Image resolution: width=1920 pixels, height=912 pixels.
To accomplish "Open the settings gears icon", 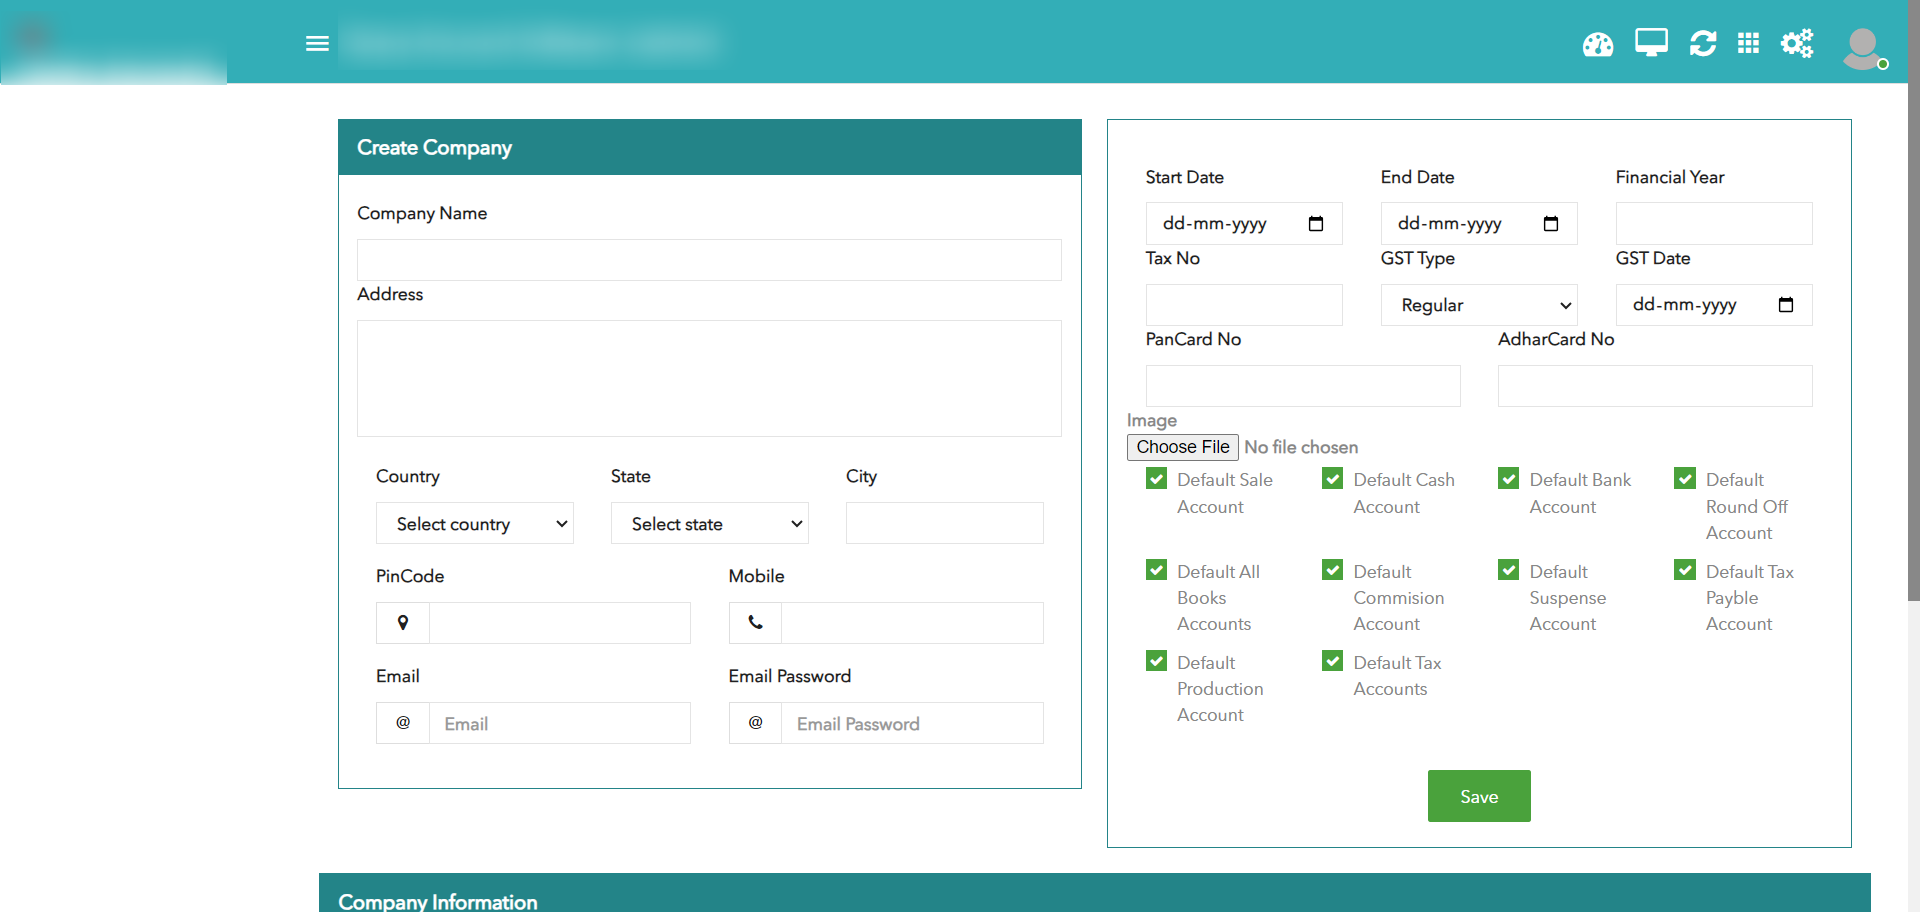I will point(1796,43).
